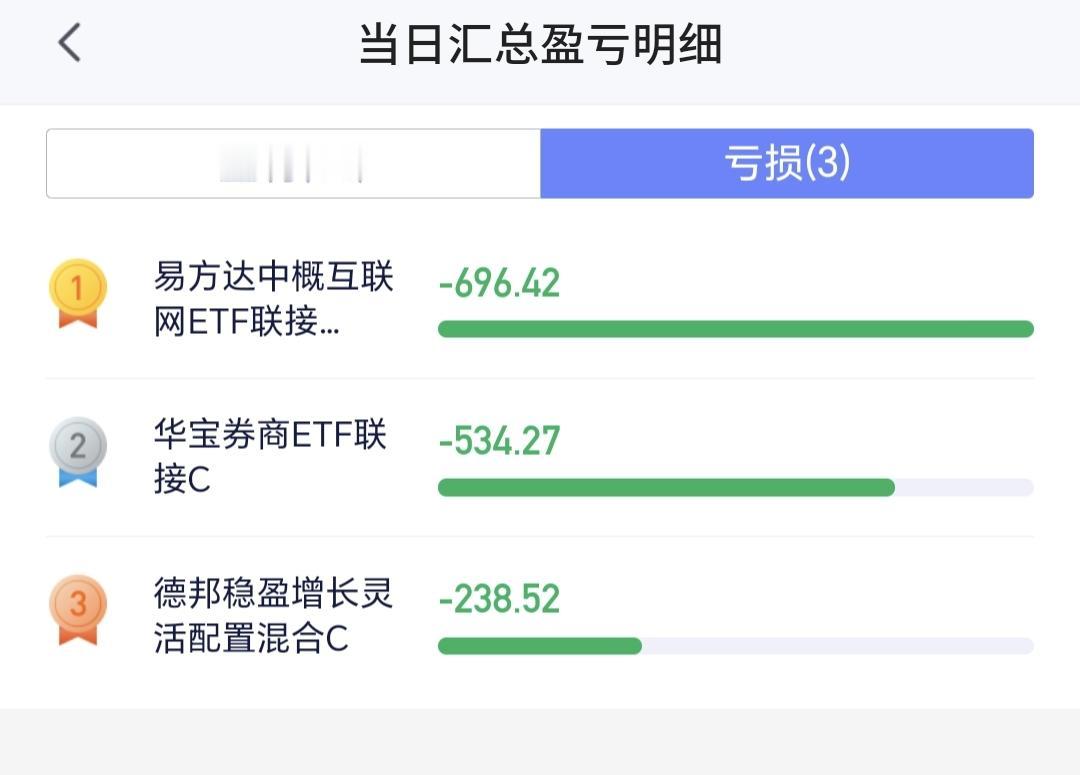Go back using the left arrow icon
This screenshot has height=775, width=1080.
70,43
